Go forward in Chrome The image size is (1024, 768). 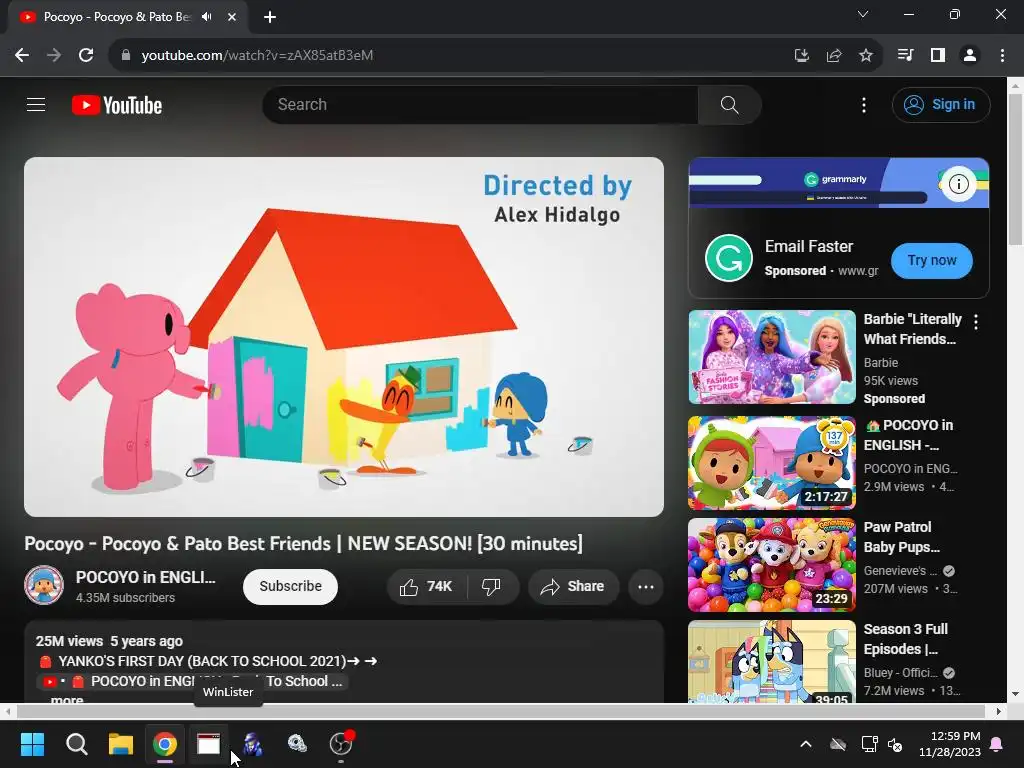[54, 55]
